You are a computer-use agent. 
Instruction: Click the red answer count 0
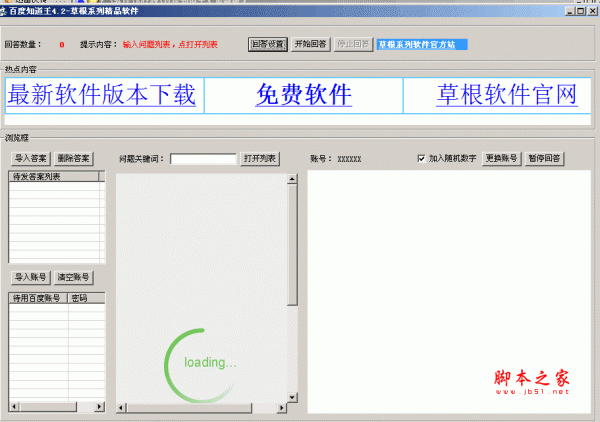coord(62,45)
